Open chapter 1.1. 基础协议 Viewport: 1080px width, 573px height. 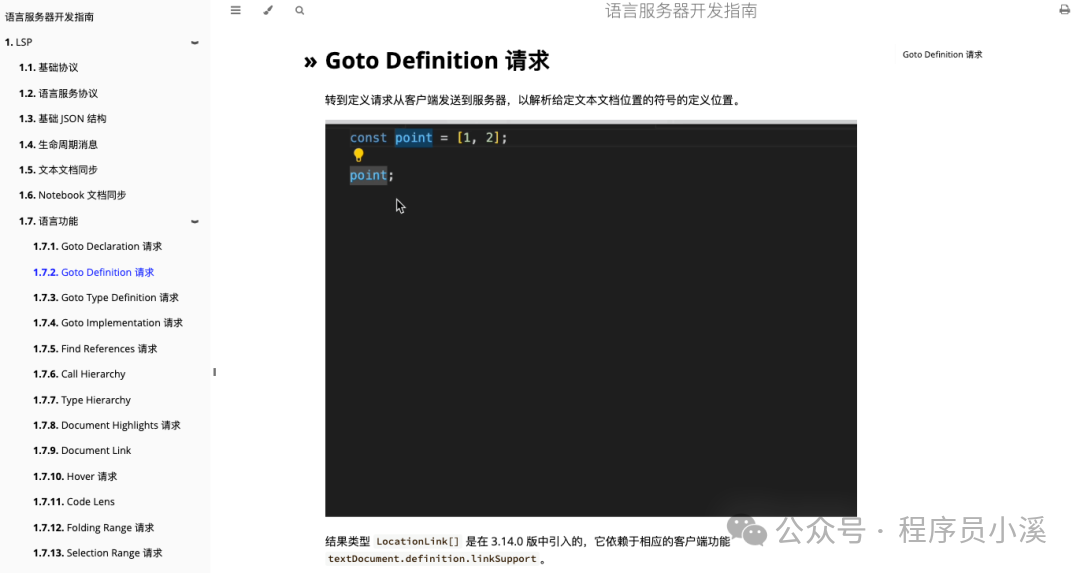tap(48, 67)
